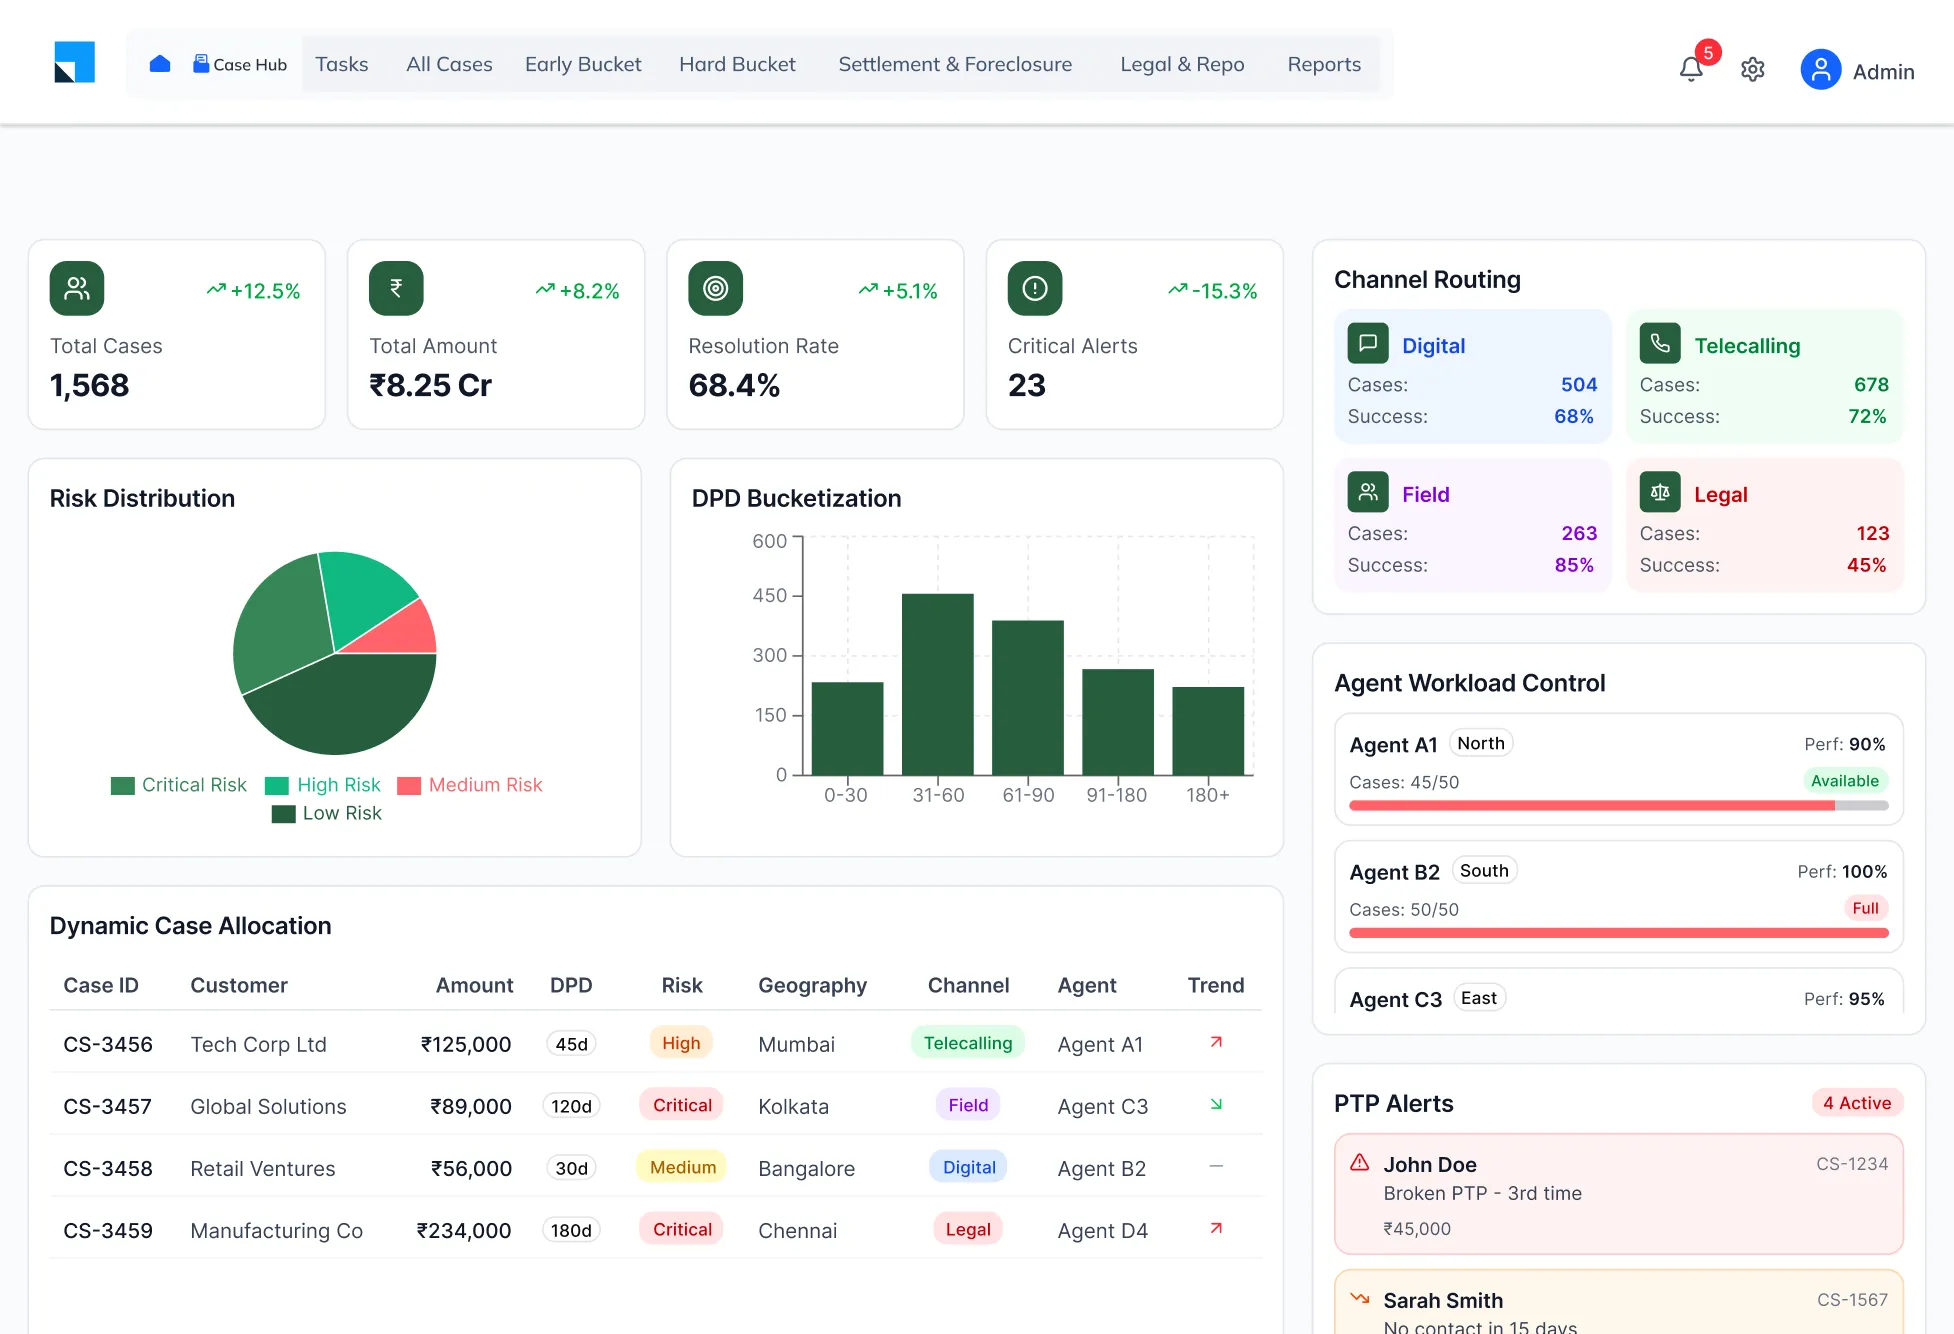
Task: Click the Admin profile name
Action: (1883, 72)
